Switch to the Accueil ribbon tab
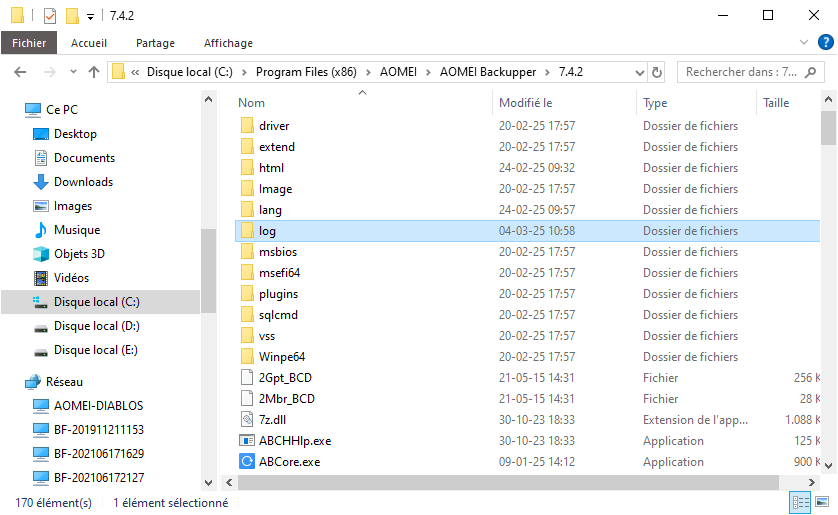This screenshot has height=515, width=838. coord(89,43)
